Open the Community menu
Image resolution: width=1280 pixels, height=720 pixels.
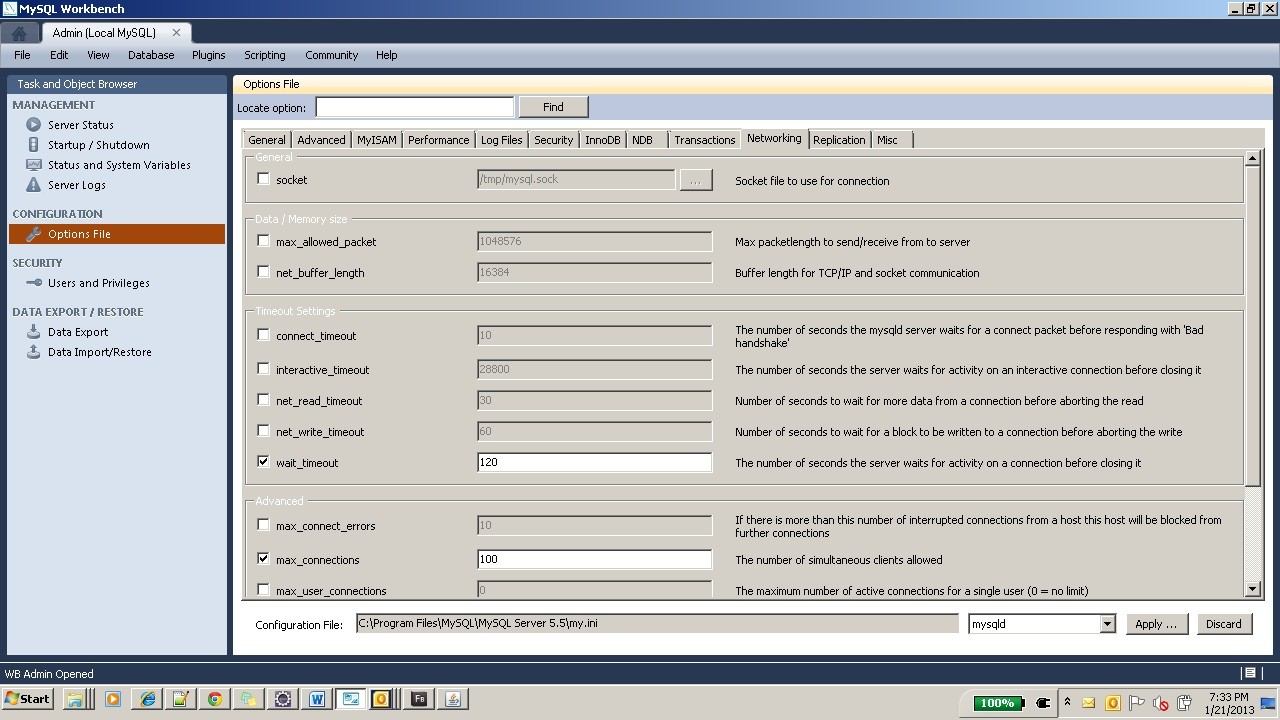[x=331, y=55]
